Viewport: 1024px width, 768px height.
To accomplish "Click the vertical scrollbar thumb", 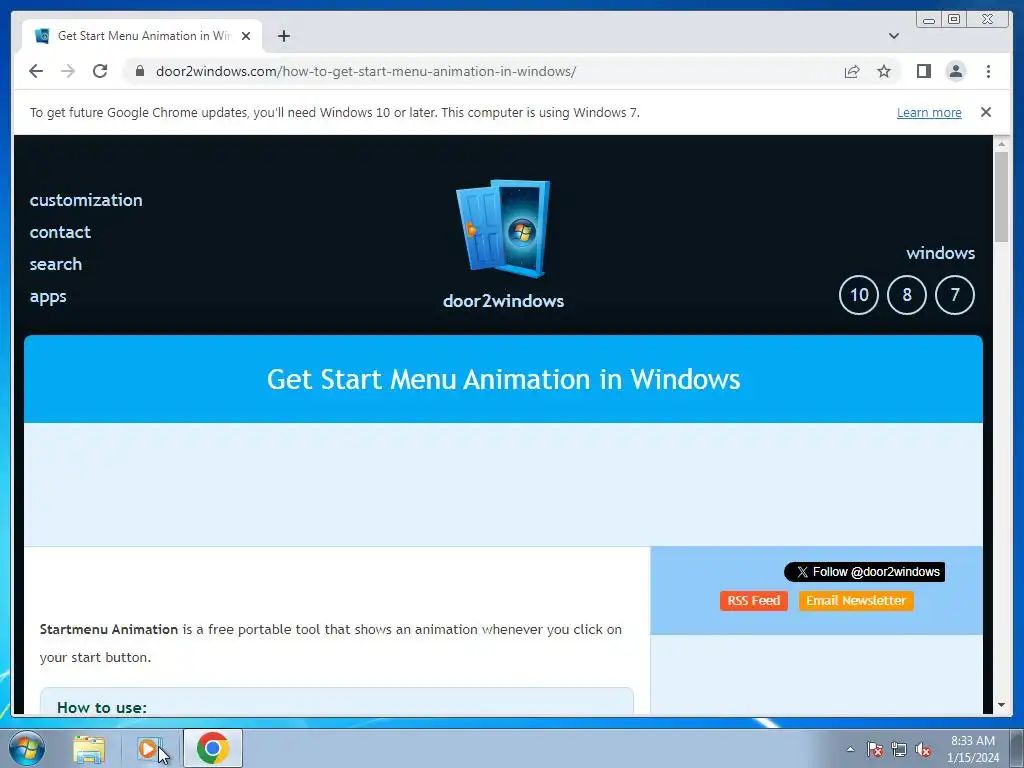I will click(x=1001, y=197).
